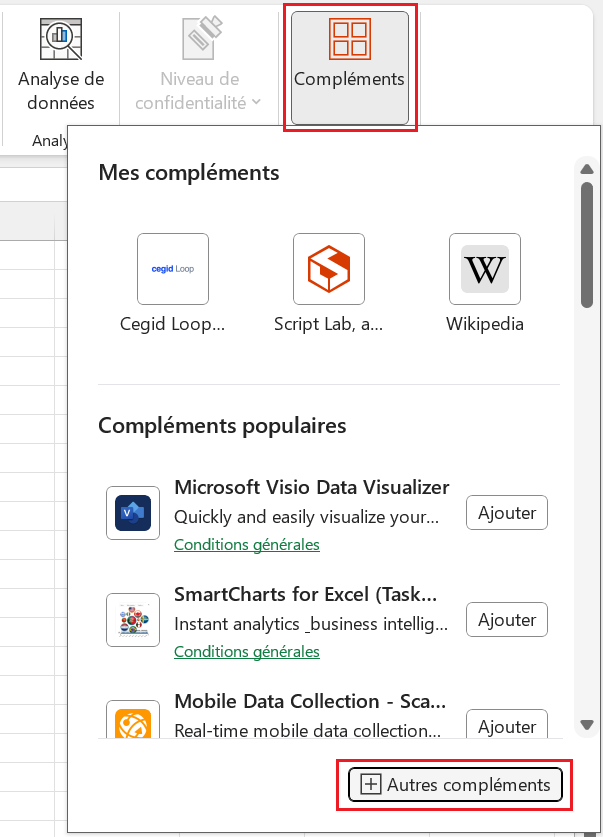Viewport: 603px width, 837px height.
Task: Open the Niveau de confidentialité dropdown
Action: (x=198, y=65)
